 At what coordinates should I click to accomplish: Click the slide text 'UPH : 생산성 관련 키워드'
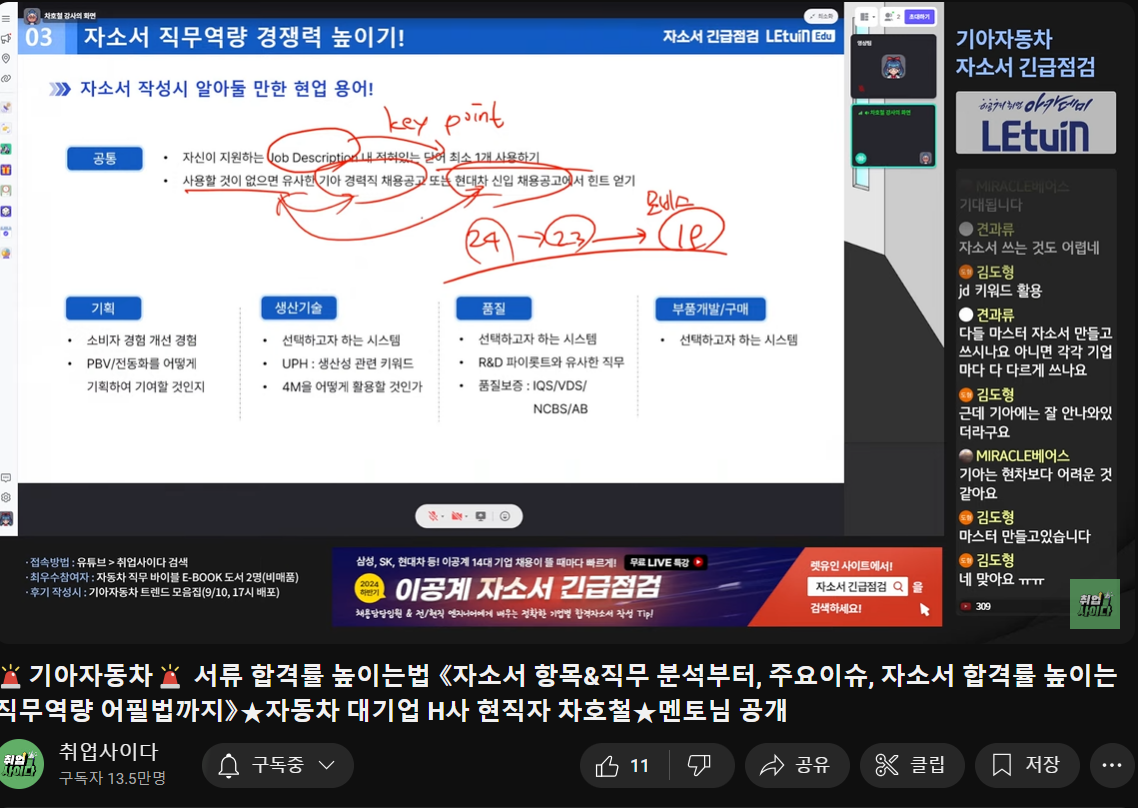348,363
